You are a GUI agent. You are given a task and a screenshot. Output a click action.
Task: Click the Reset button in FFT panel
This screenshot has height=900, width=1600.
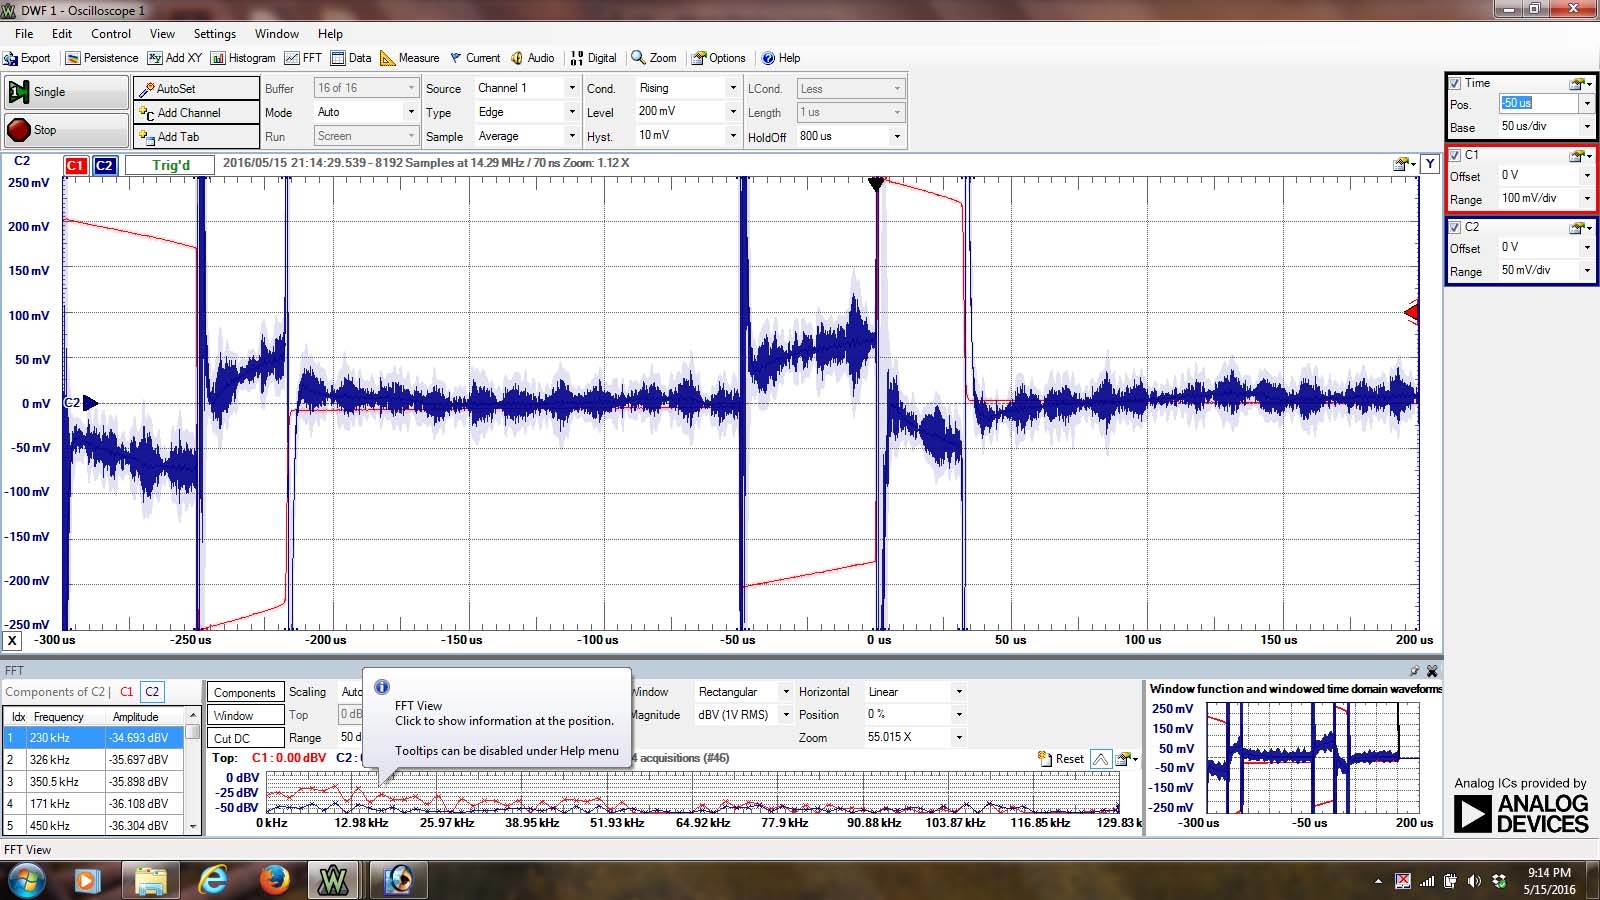1061,759
